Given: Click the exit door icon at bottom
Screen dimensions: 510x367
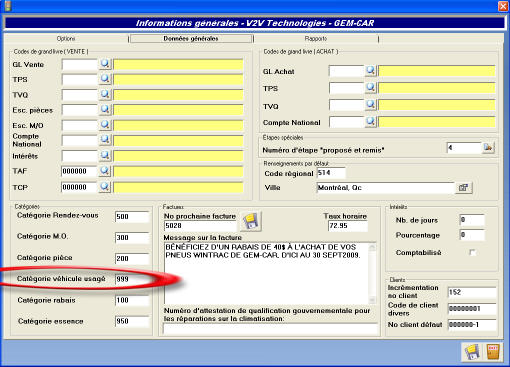Looking at the screenshot, I should (493, 352).
